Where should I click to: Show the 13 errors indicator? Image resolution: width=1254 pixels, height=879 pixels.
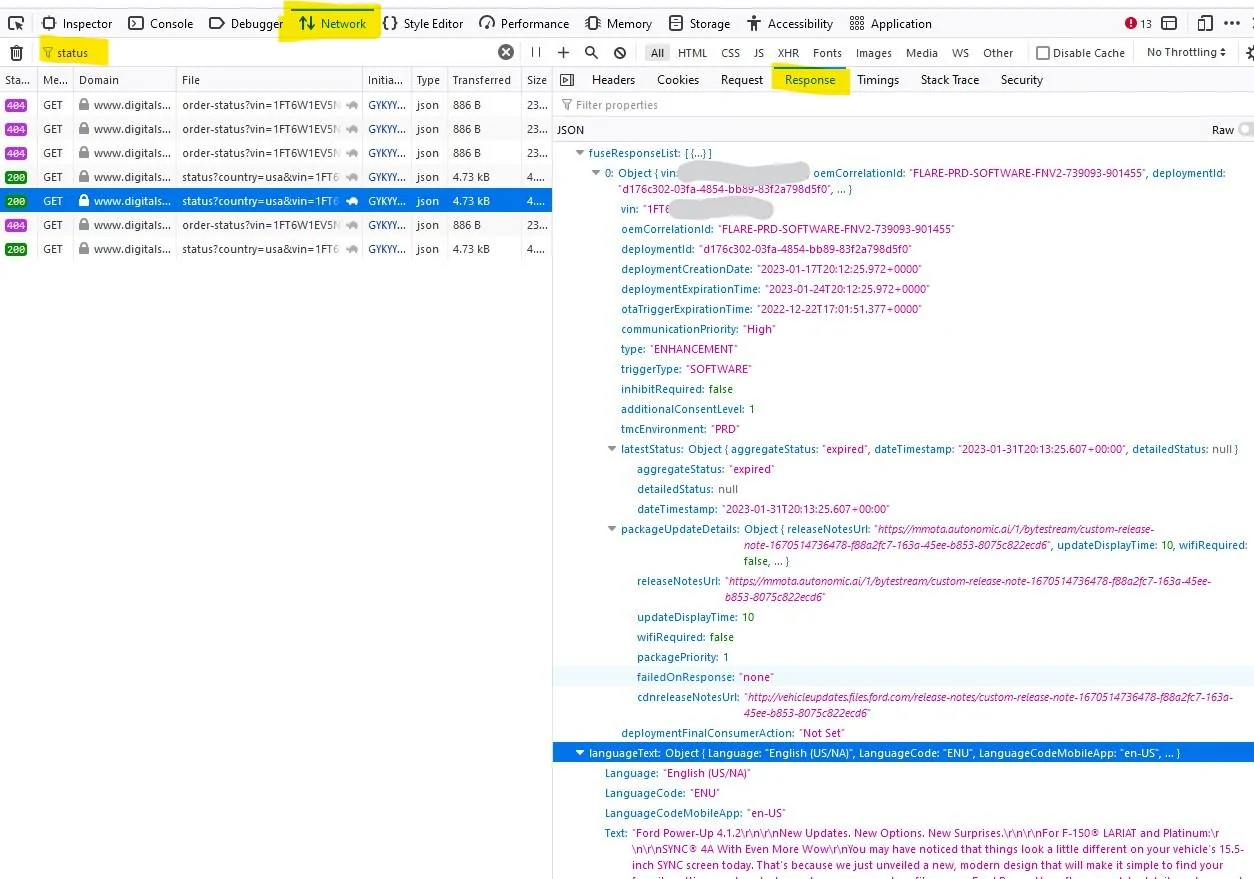(x=1138, y=23)
